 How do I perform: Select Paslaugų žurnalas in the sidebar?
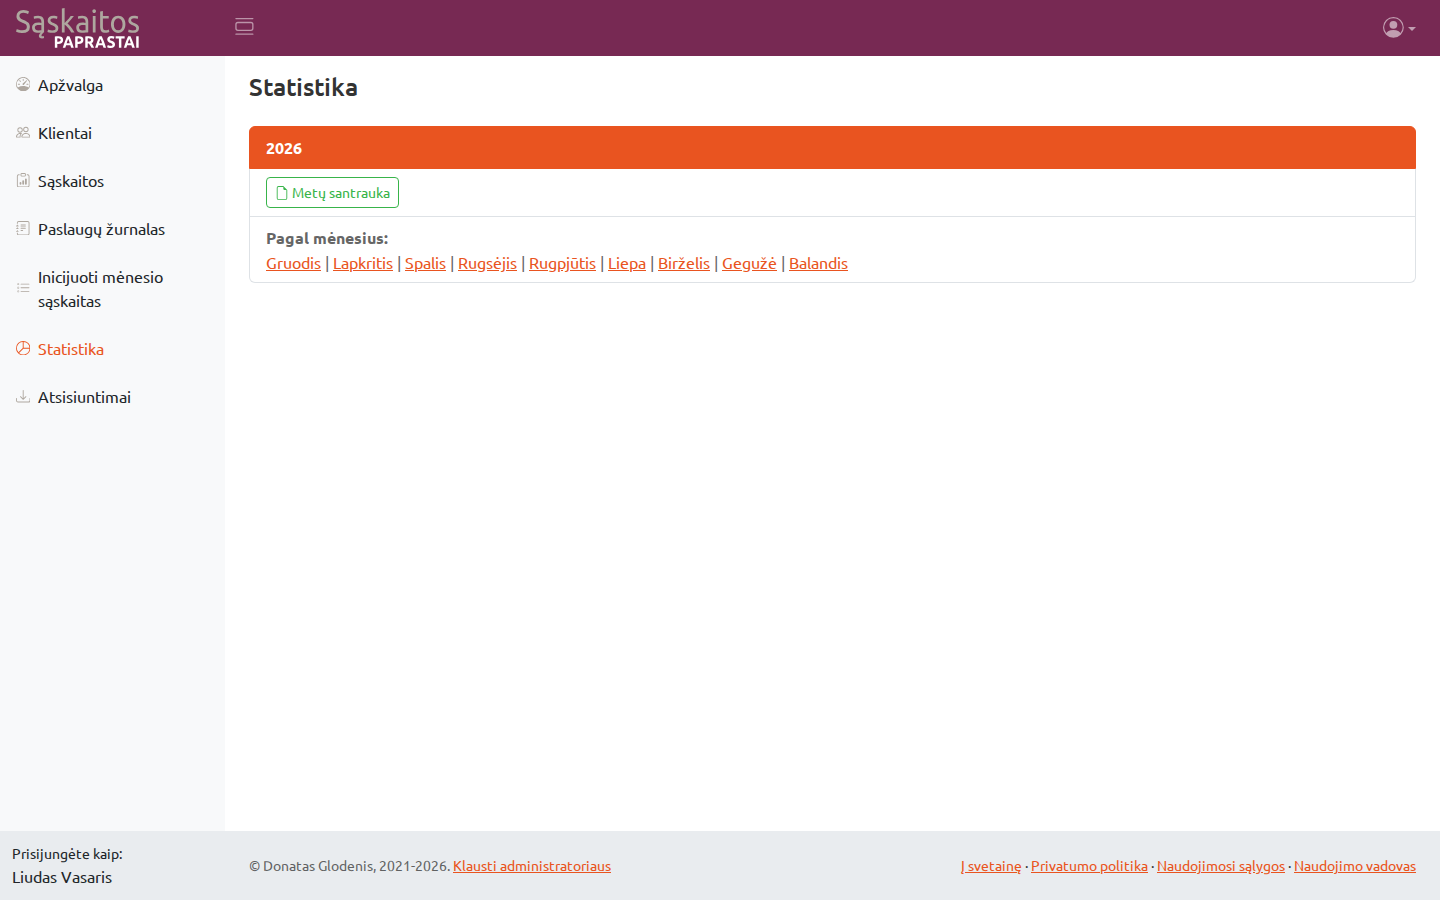point(112,229)
